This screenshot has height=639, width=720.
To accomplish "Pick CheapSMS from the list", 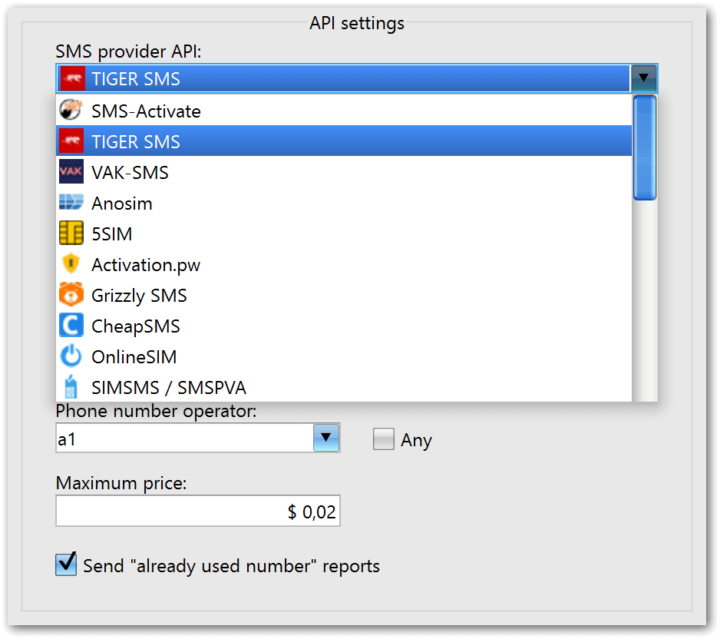I will 343,325.
